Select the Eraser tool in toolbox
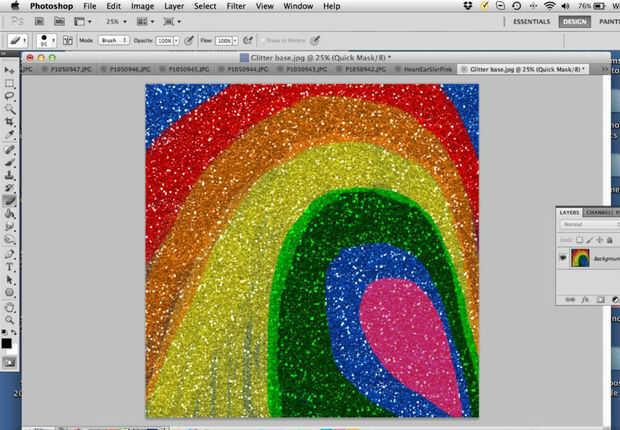The image size is (620, 430). pyautogui.click(x=9, y=201)
